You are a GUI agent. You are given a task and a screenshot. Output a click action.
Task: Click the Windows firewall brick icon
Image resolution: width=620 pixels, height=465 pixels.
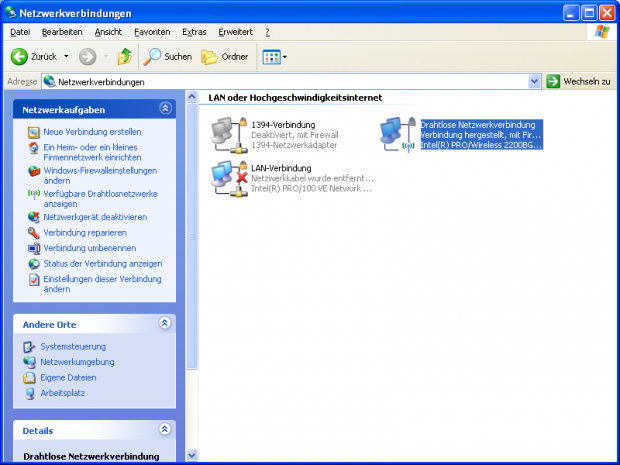pyautogui.click(x=34, y=171)
